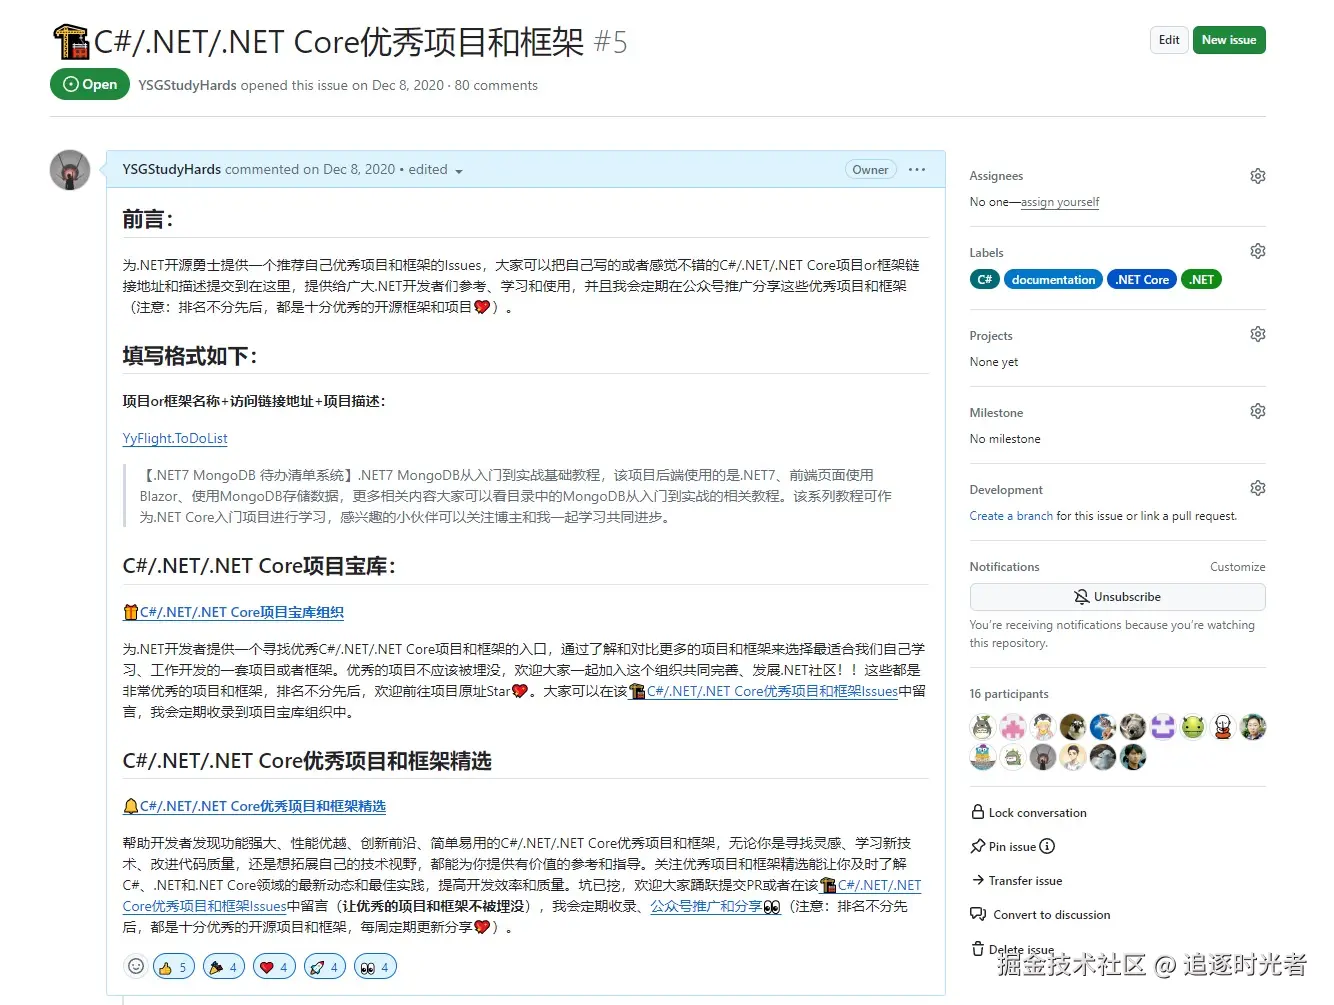Select the C# label
Viewport: 1334px width, 1005px height.
pyautogui.click(x=985, y=280)
